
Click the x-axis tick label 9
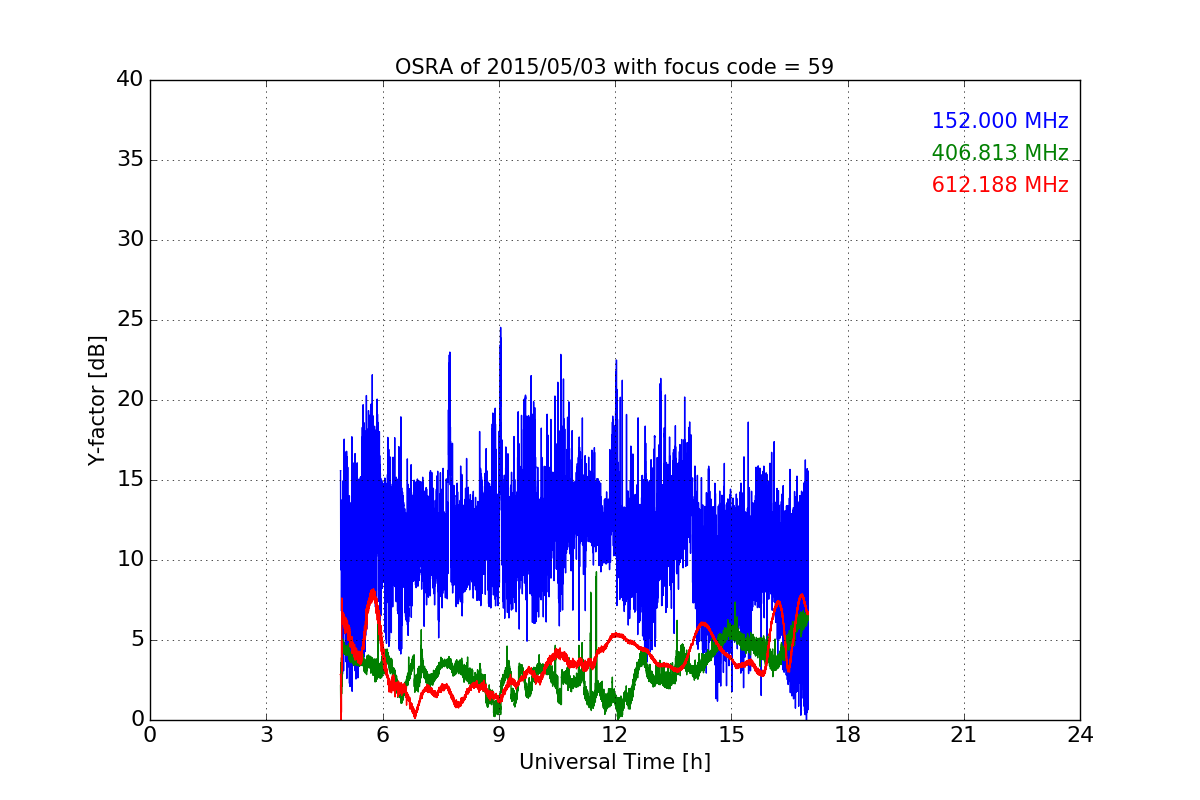click(x=499, y=735)
